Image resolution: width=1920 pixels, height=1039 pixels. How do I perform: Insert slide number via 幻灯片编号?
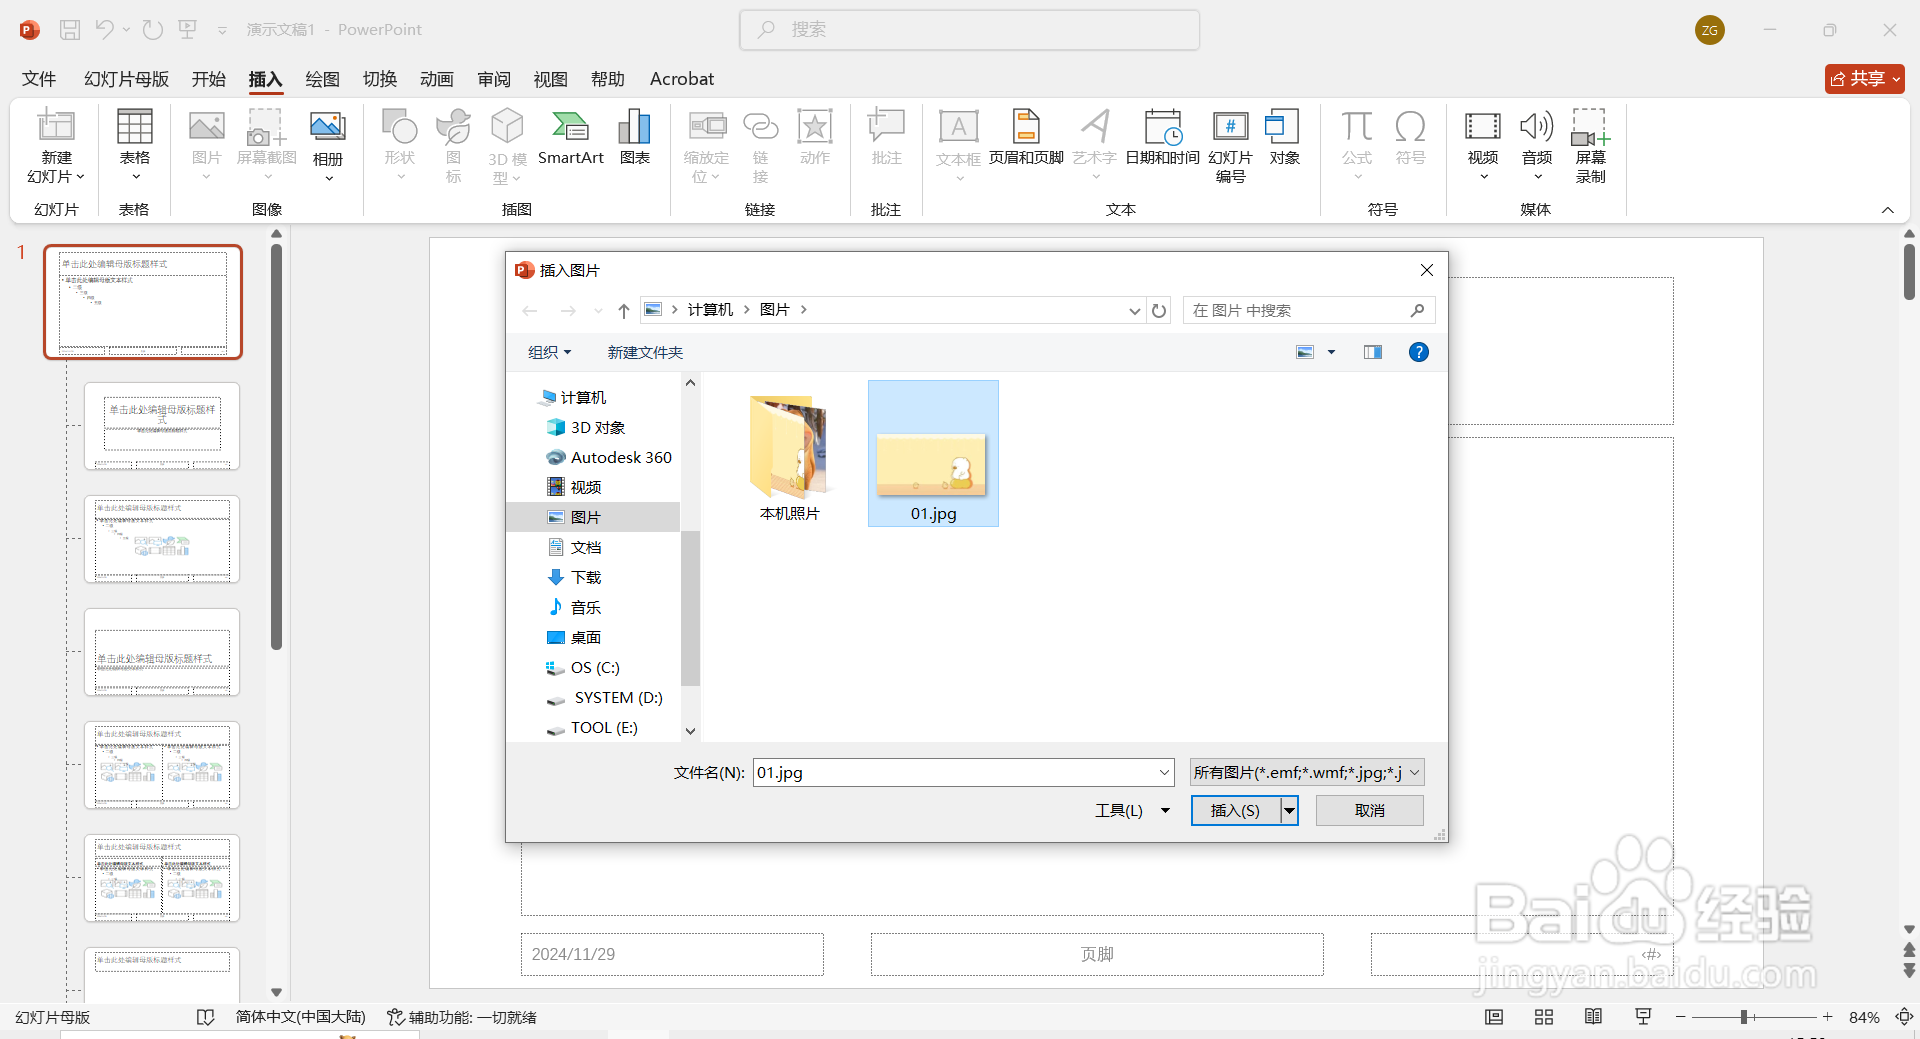[1231, 145]
